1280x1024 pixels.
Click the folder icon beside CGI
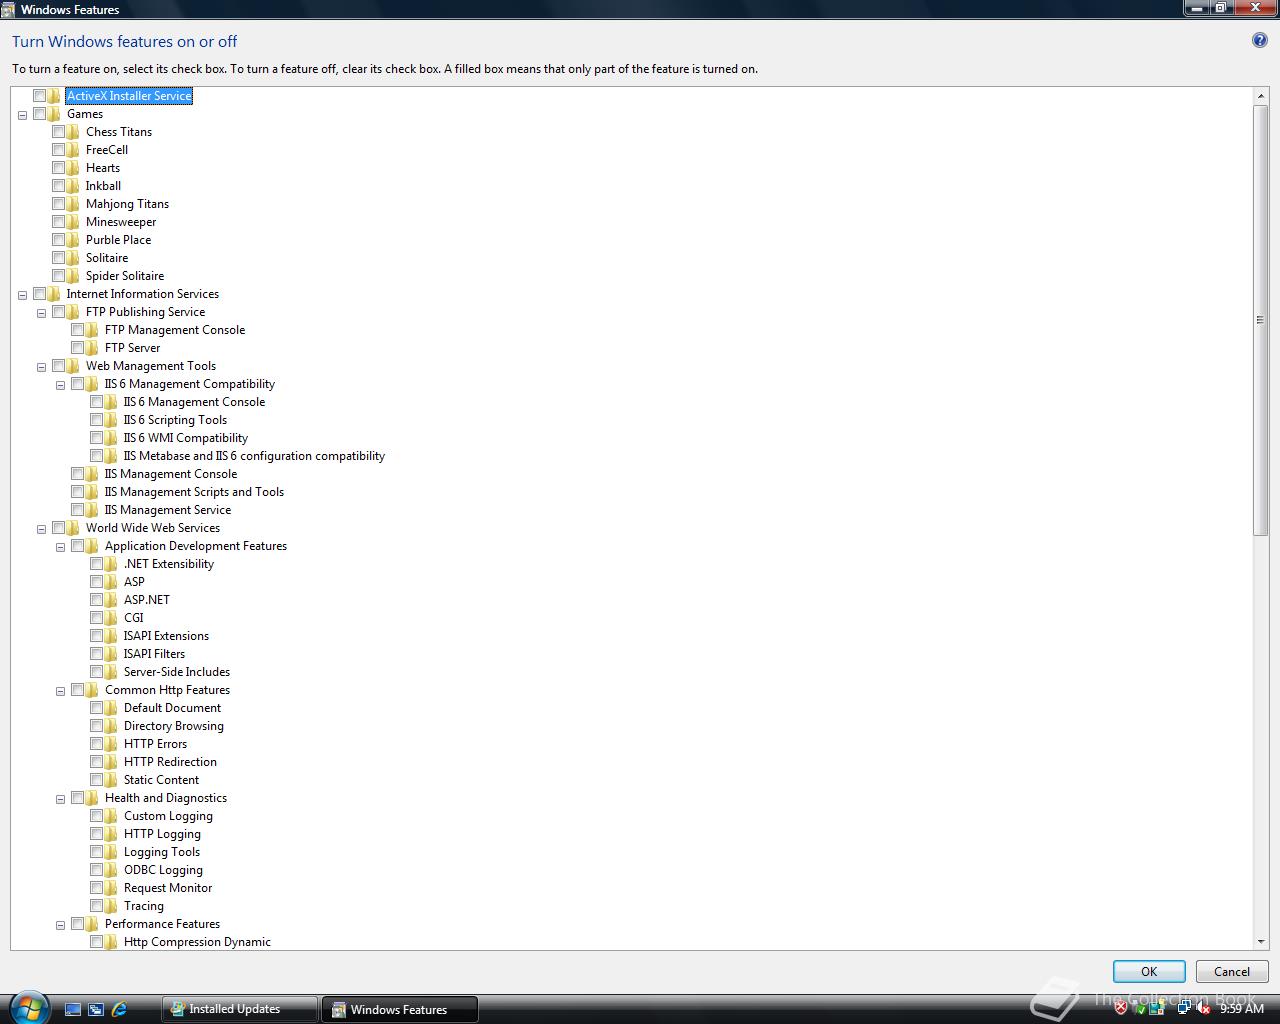point(110,618)
